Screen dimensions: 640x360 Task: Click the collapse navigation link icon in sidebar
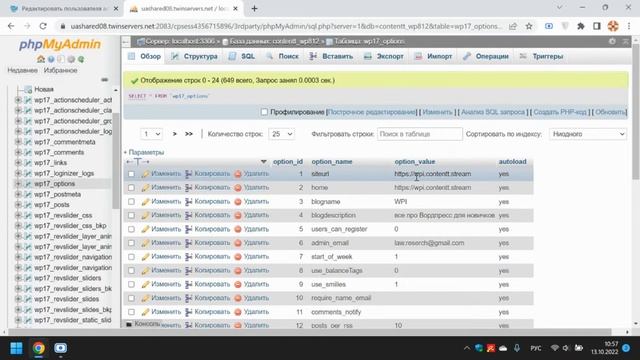point(105,80)
